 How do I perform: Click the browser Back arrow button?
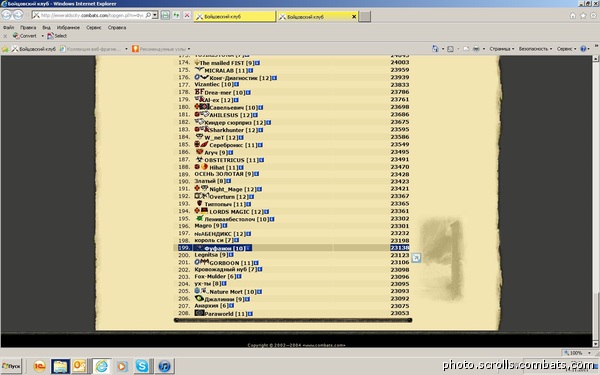7,15
